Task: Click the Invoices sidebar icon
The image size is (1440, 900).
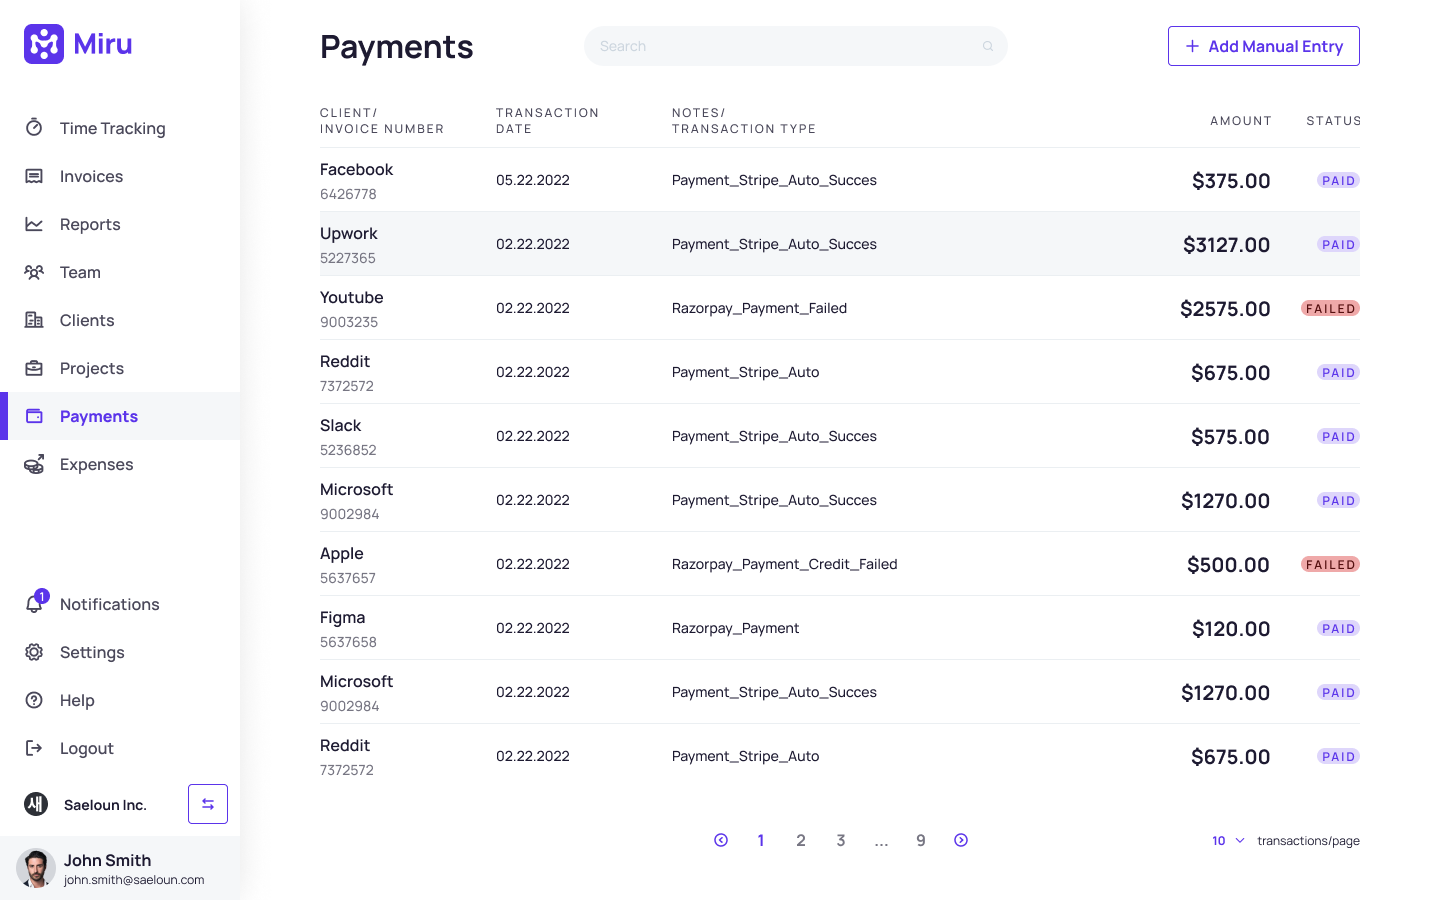Action: pos(34,176)
